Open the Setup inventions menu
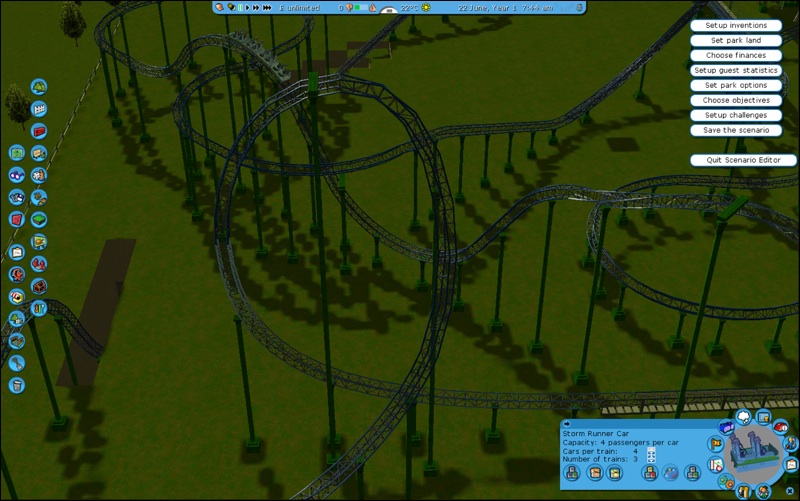 tap(736, 25)
